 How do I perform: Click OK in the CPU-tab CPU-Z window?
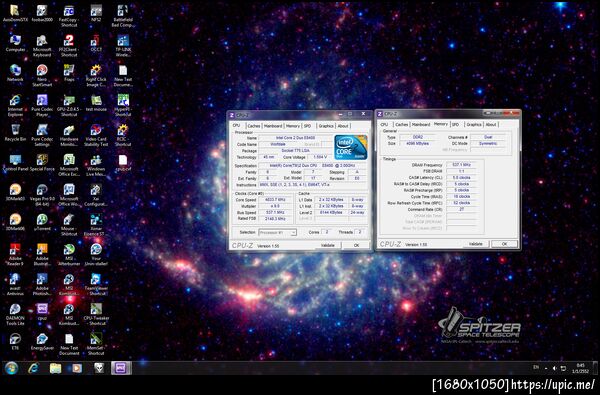356,245
